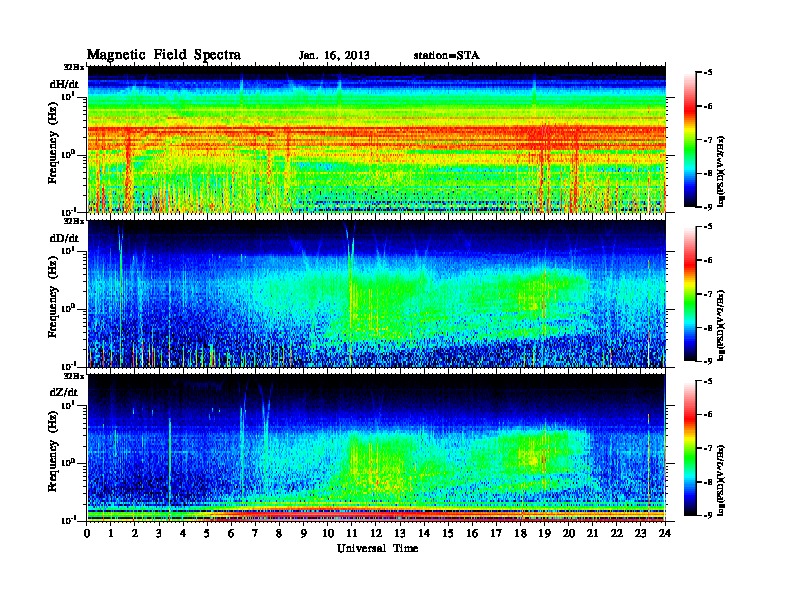This screenshot has height=612, width=792.
Task: Click the '23' tick on Universal Time axis
Action: (x=640, y=533)
